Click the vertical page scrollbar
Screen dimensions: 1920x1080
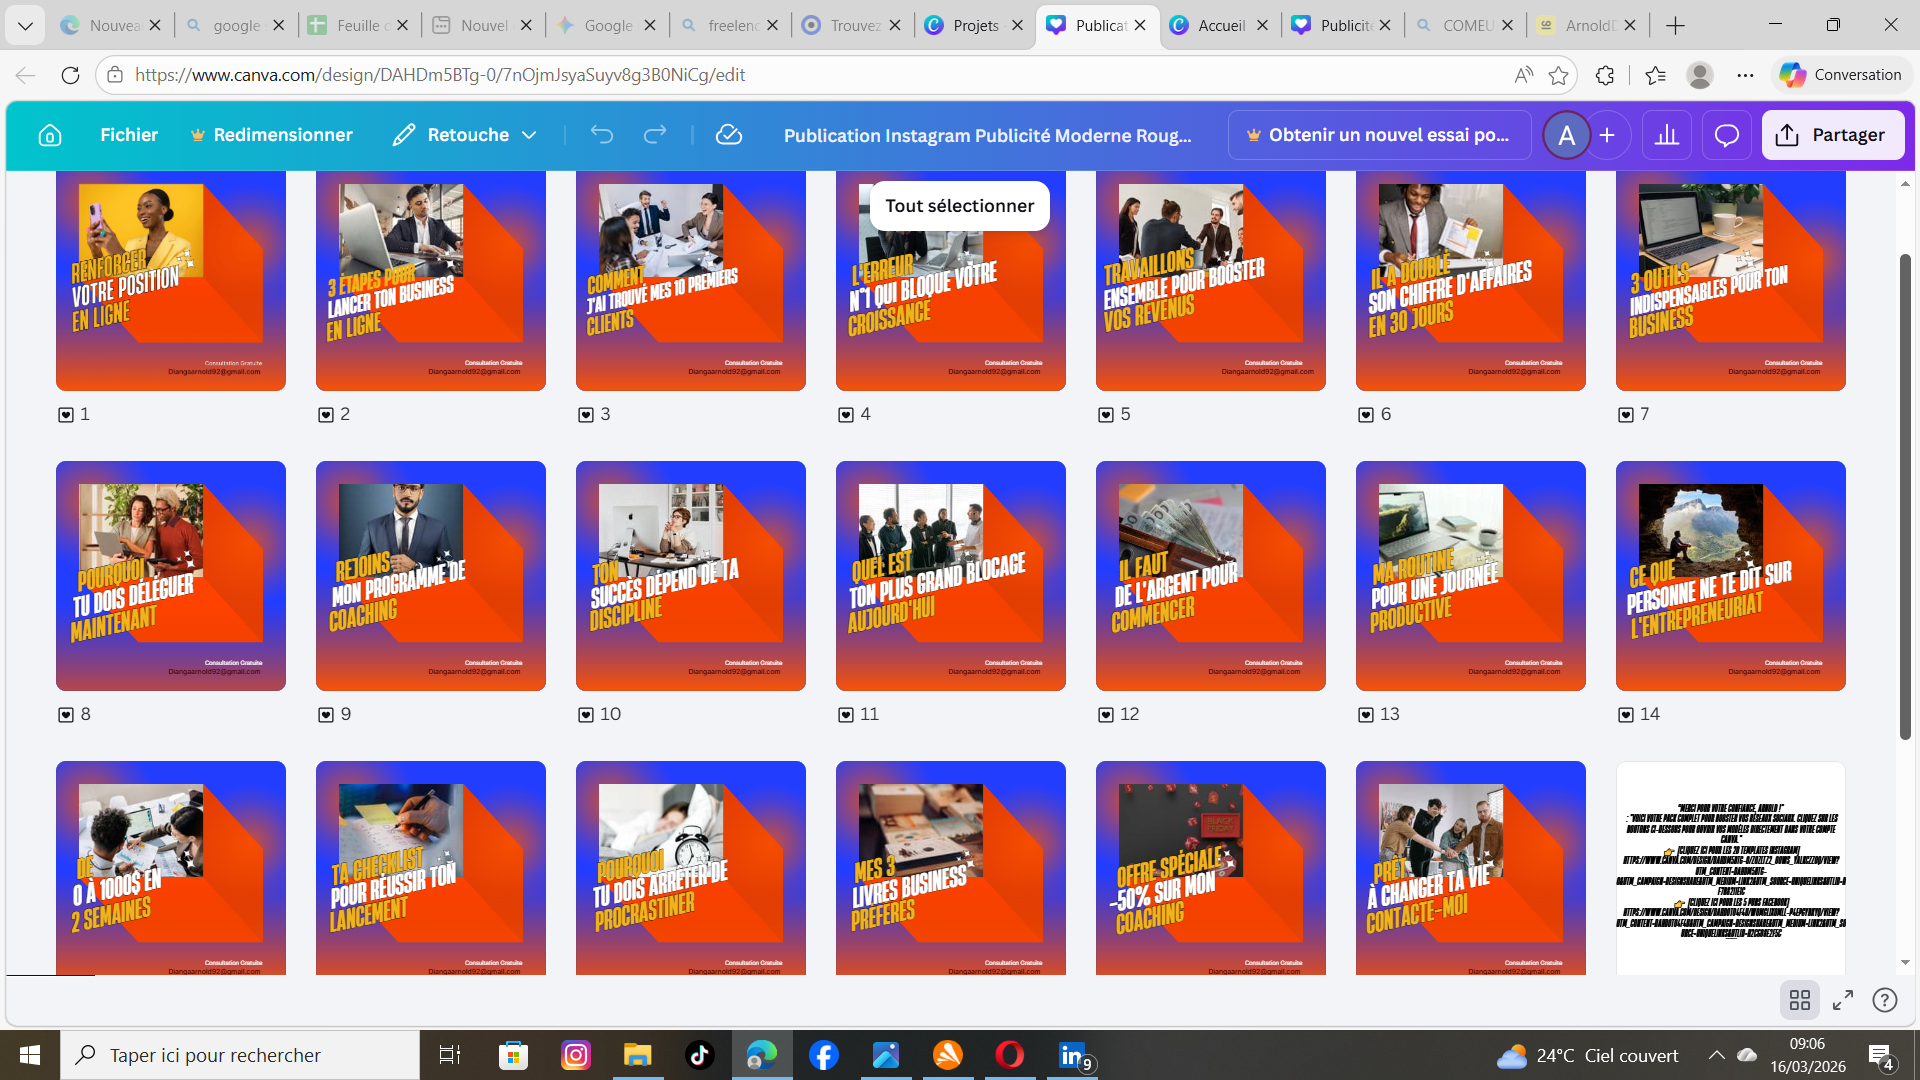(1905, 497)
